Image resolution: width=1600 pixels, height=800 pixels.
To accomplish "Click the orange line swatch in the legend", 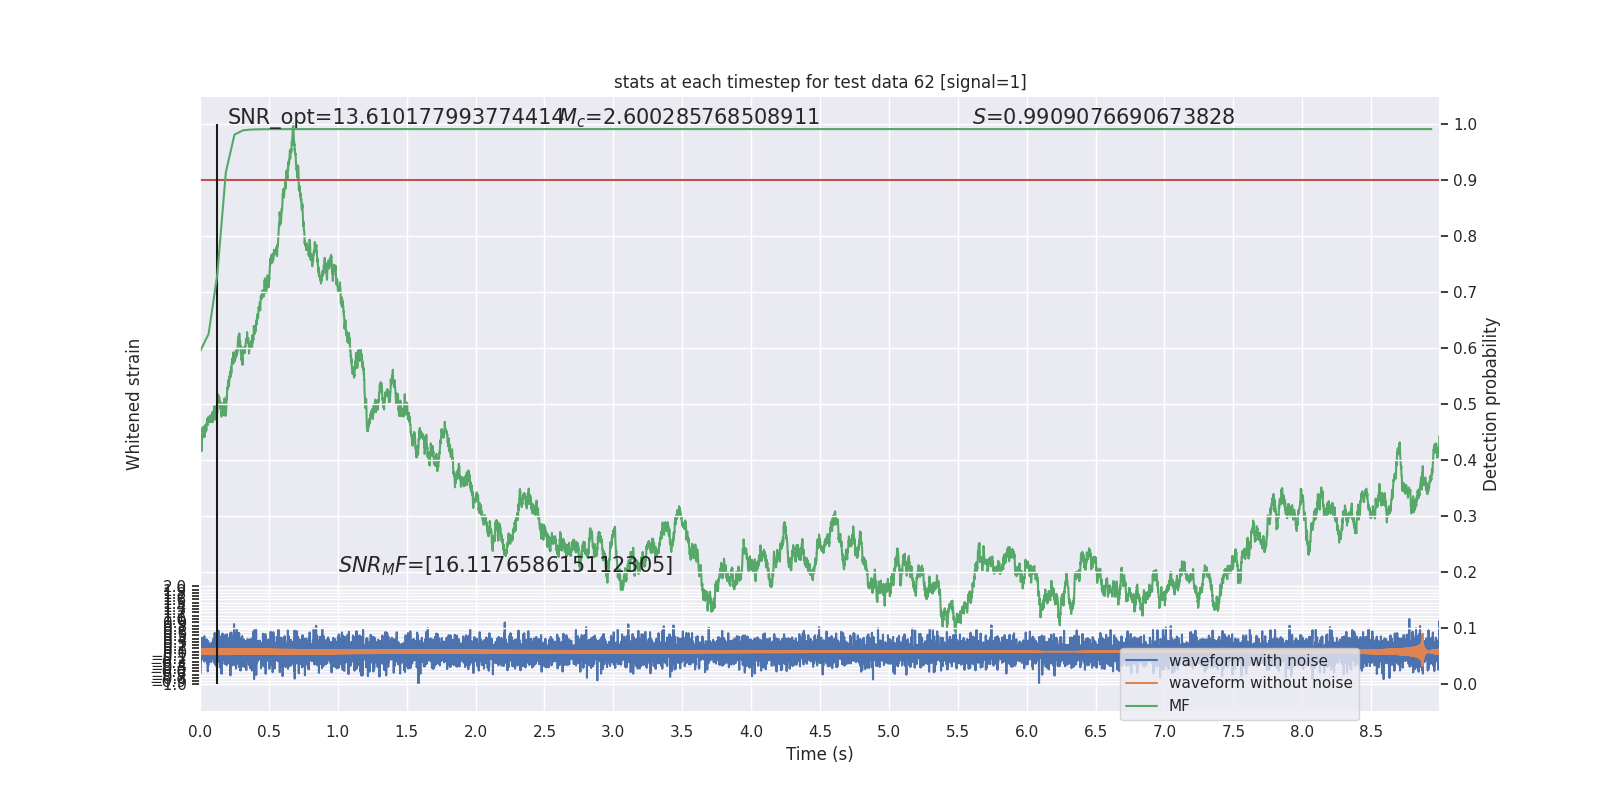I will pyautogui.click(x=1141, y=683).
